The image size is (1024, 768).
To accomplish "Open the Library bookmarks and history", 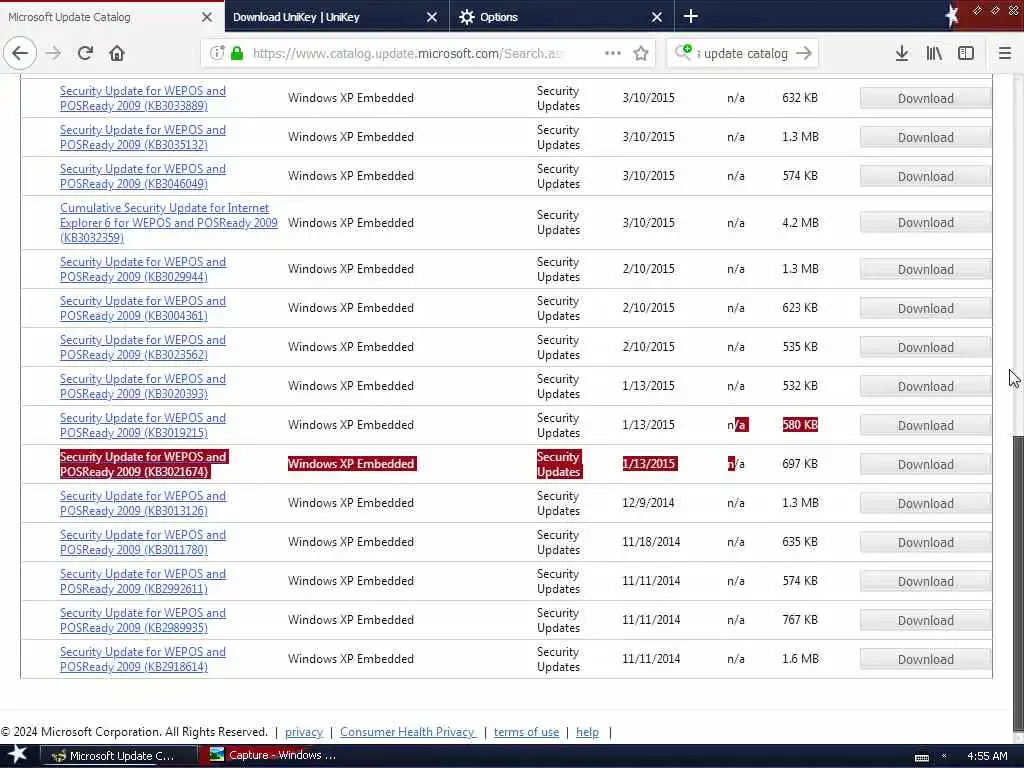I will [x=934, y=53].
